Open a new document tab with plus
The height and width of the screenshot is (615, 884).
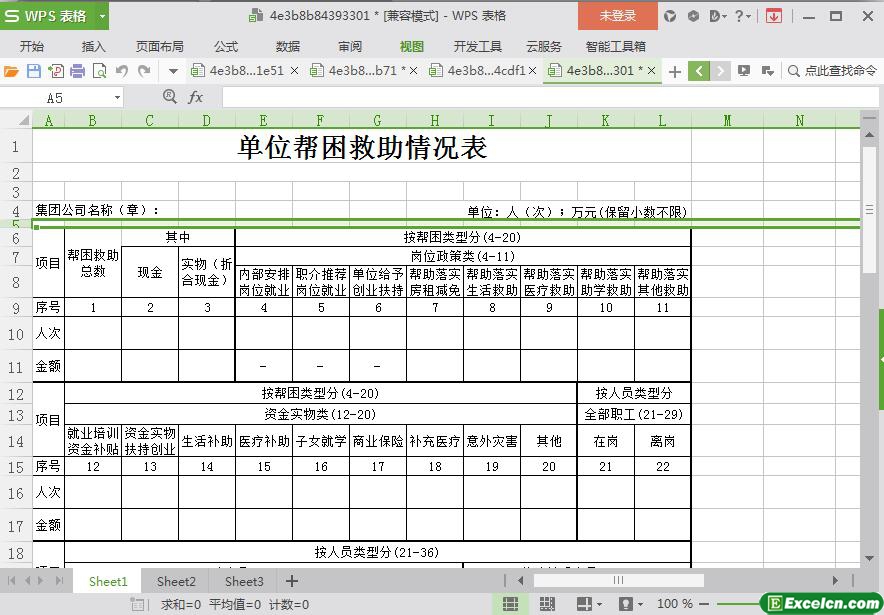tap(675, 71)
